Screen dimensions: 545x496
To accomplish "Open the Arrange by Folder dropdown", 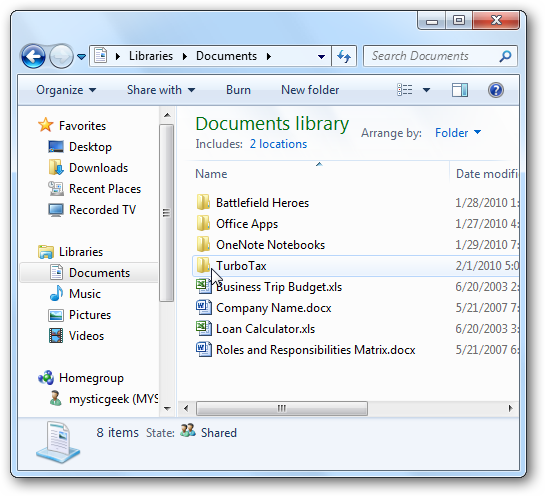I will (458, 132).
